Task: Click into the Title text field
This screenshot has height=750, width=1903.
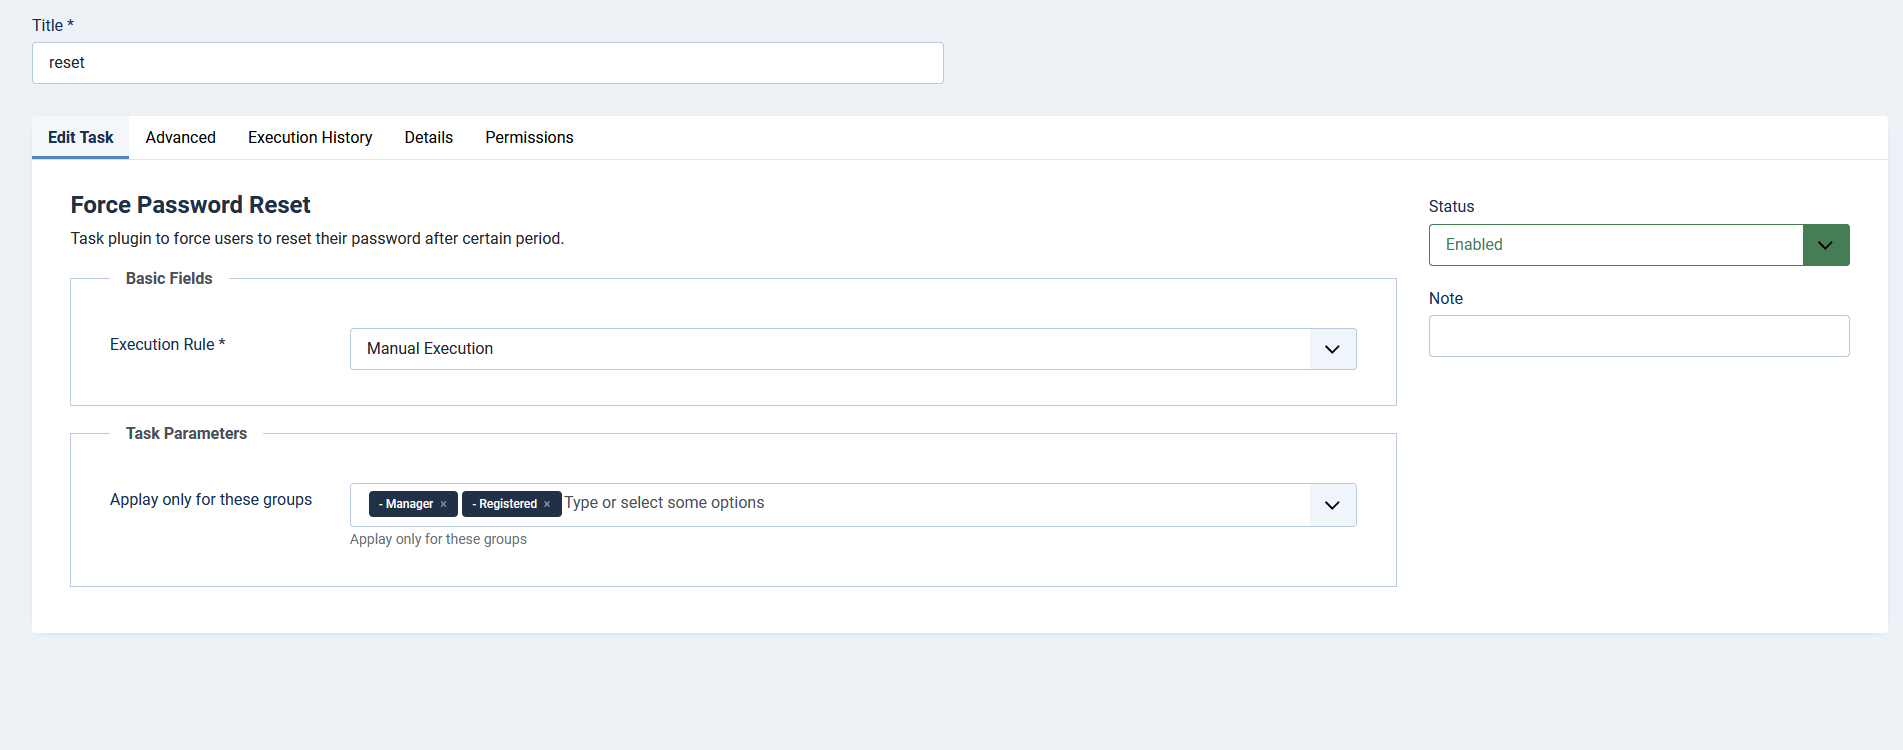Action: [487, 63]
